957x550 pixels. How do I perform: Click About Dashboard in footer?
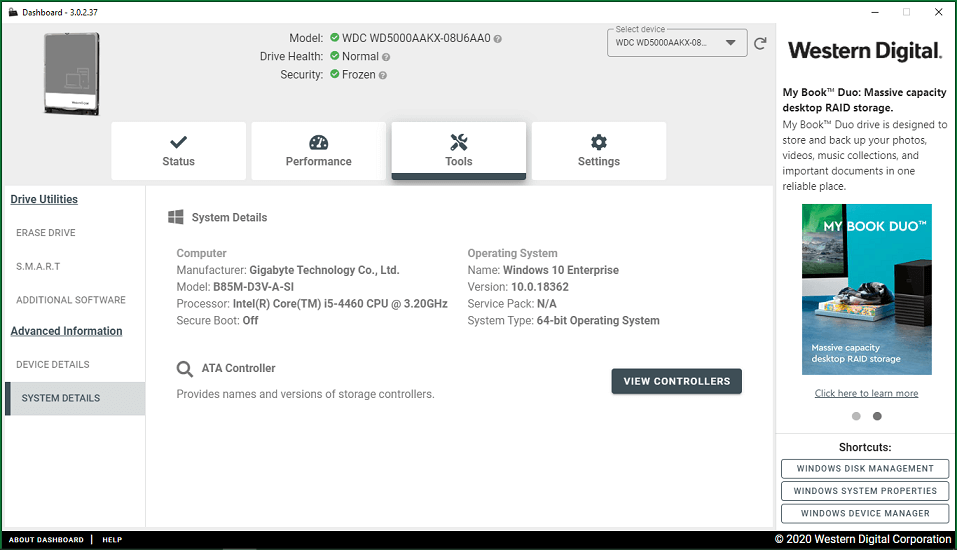[46, 540]
